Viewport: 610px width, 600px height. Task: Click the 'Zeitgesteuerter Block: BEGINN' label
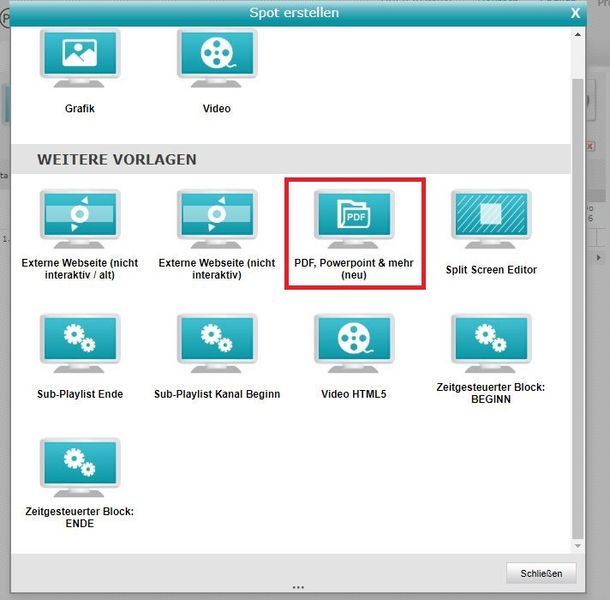(x=491, y=393)
